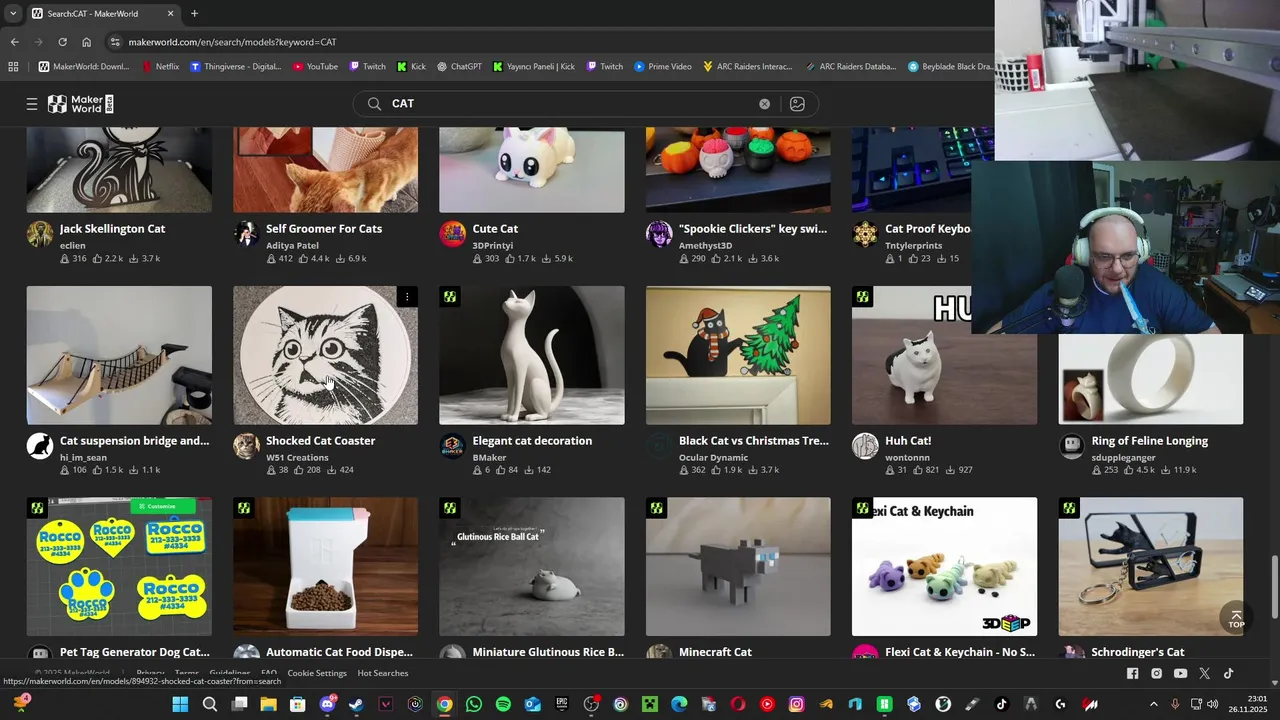Open MakerWorld X icon in footer
The width and height of the screenshot is (1280, 720).
click(1204, 674)
